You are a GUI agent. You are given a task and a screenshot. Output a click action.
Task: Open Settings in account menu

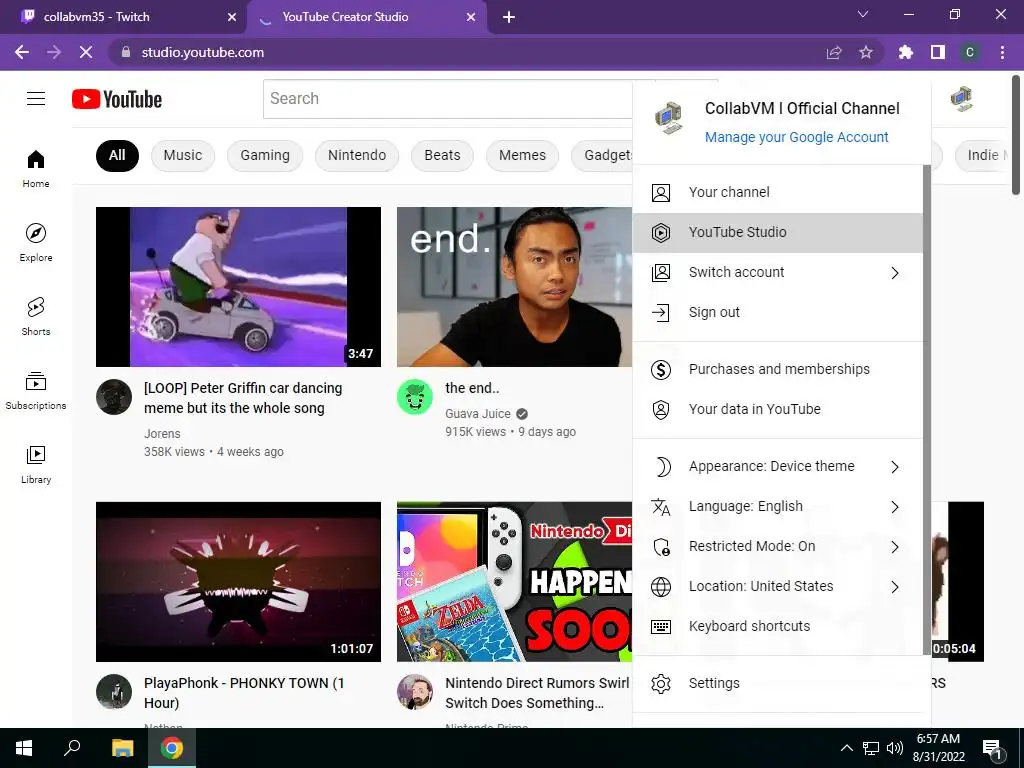777,683
